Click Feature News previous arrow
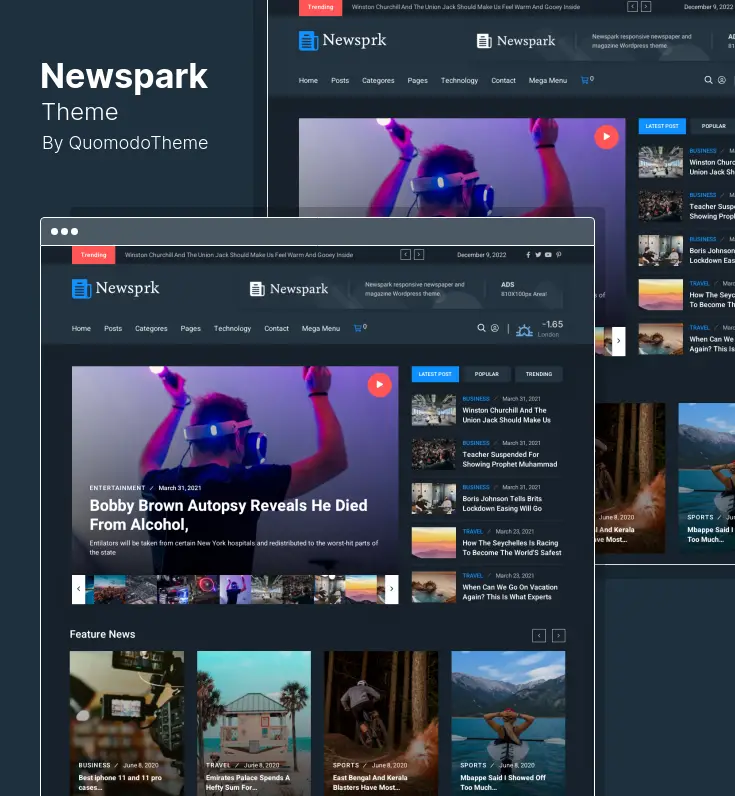Image resolution: width=735 pixels, height=796 pixels. 539,636
